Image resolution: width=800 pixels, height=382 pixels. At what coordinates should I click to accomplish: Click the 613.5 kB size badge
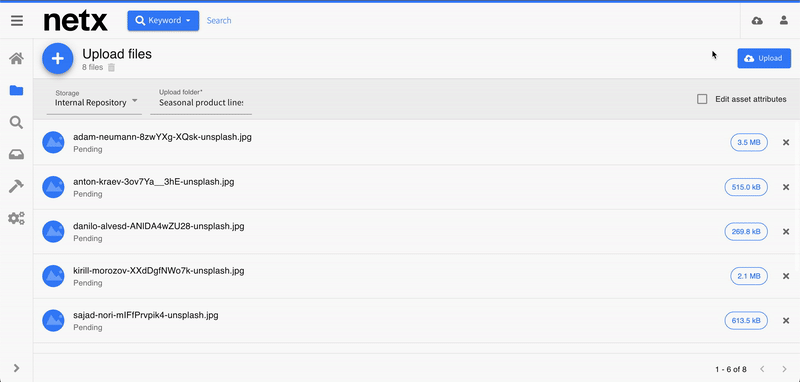point(746,321)
